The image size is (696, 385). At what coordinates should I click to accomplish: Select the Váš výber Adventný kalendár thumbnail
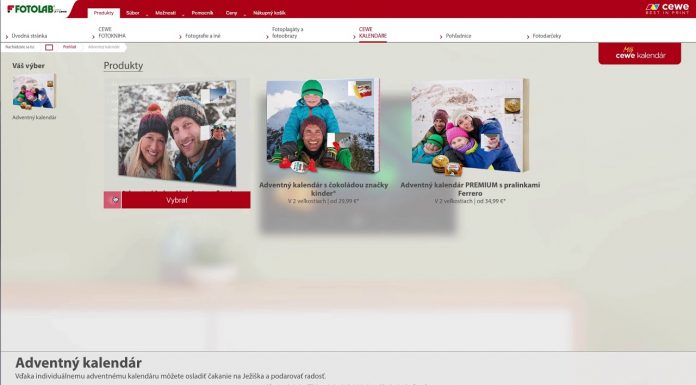(x=34, y=91)
